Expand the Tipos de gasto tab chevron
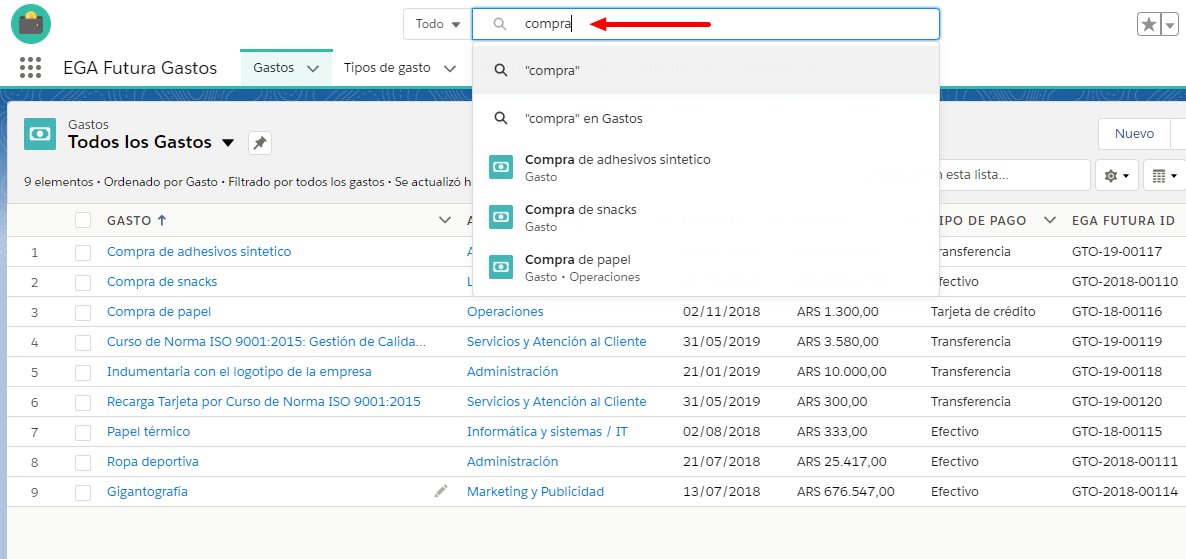The image size is (1186, 559). [450, 68]
